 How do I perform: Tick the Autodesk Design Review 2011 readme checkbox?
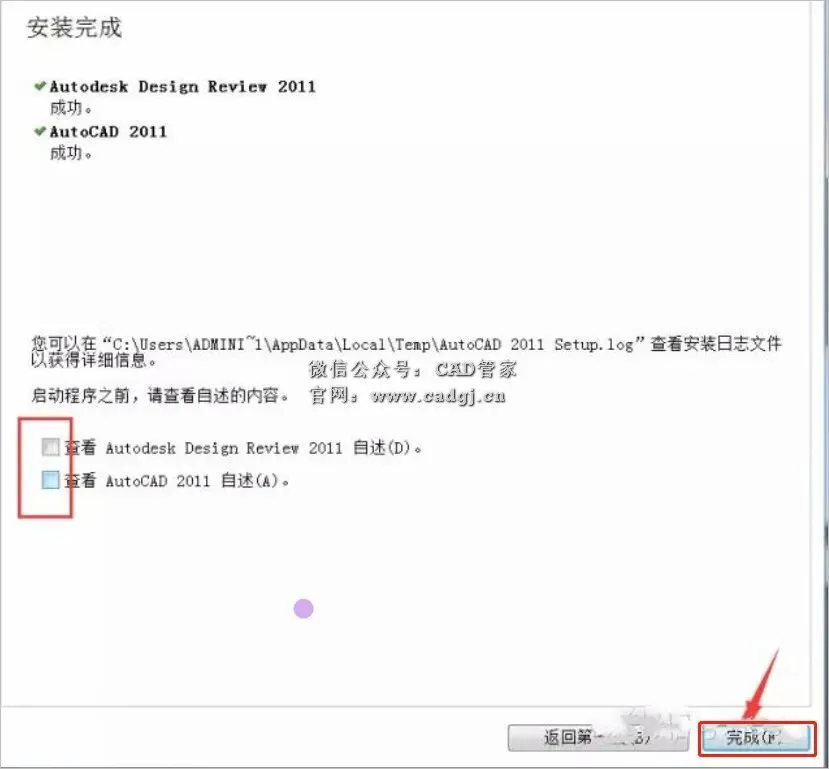[x=50, y=447]
